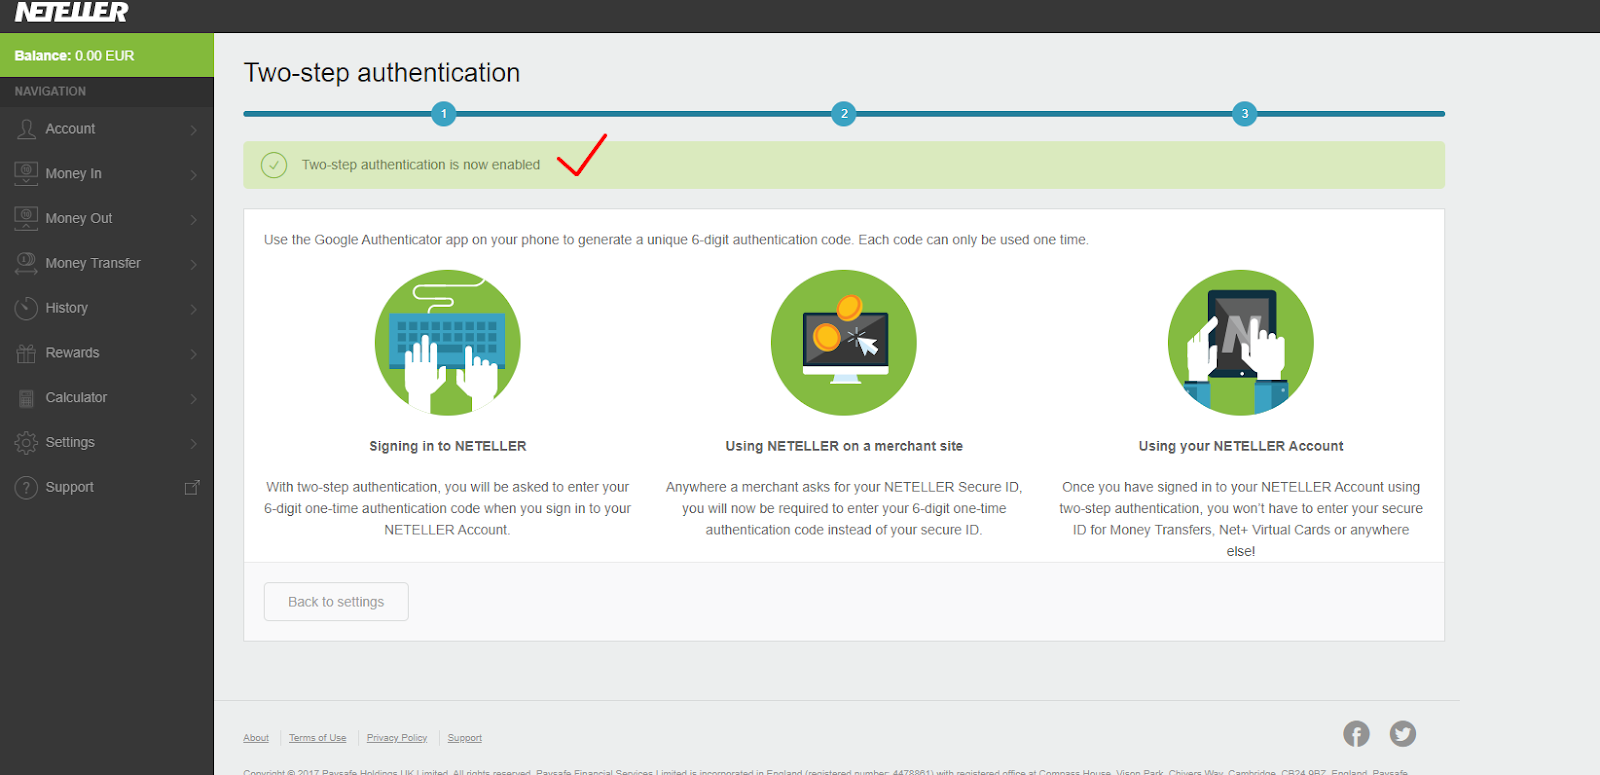
Task: Open Support navigation item
Action: [107, 487]
